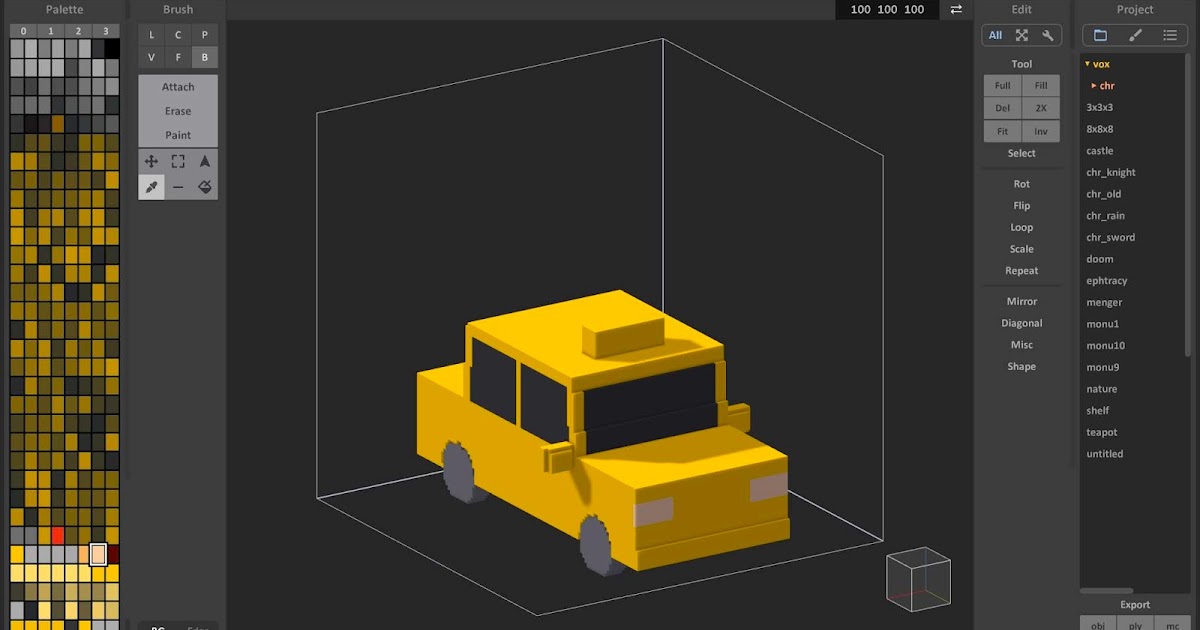Viewport: 1200px width, 630px height.
Task: Click the swap arrows beside the model size
Action: click(x=955, y=9)
